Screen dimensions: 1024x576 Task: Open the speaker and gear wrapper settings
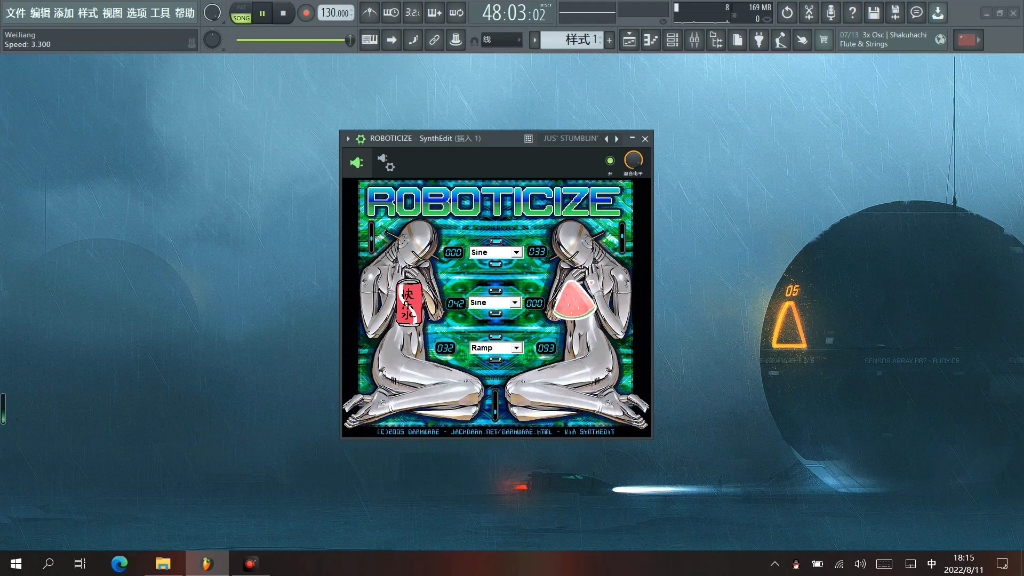point(386,163)
